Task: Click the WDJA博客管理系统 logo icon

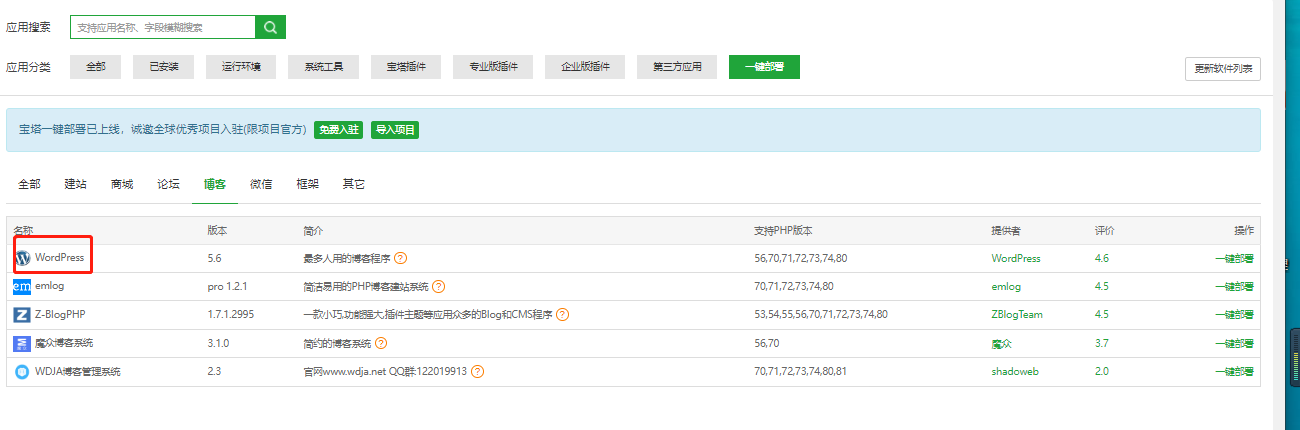Action: coord(23,372)
